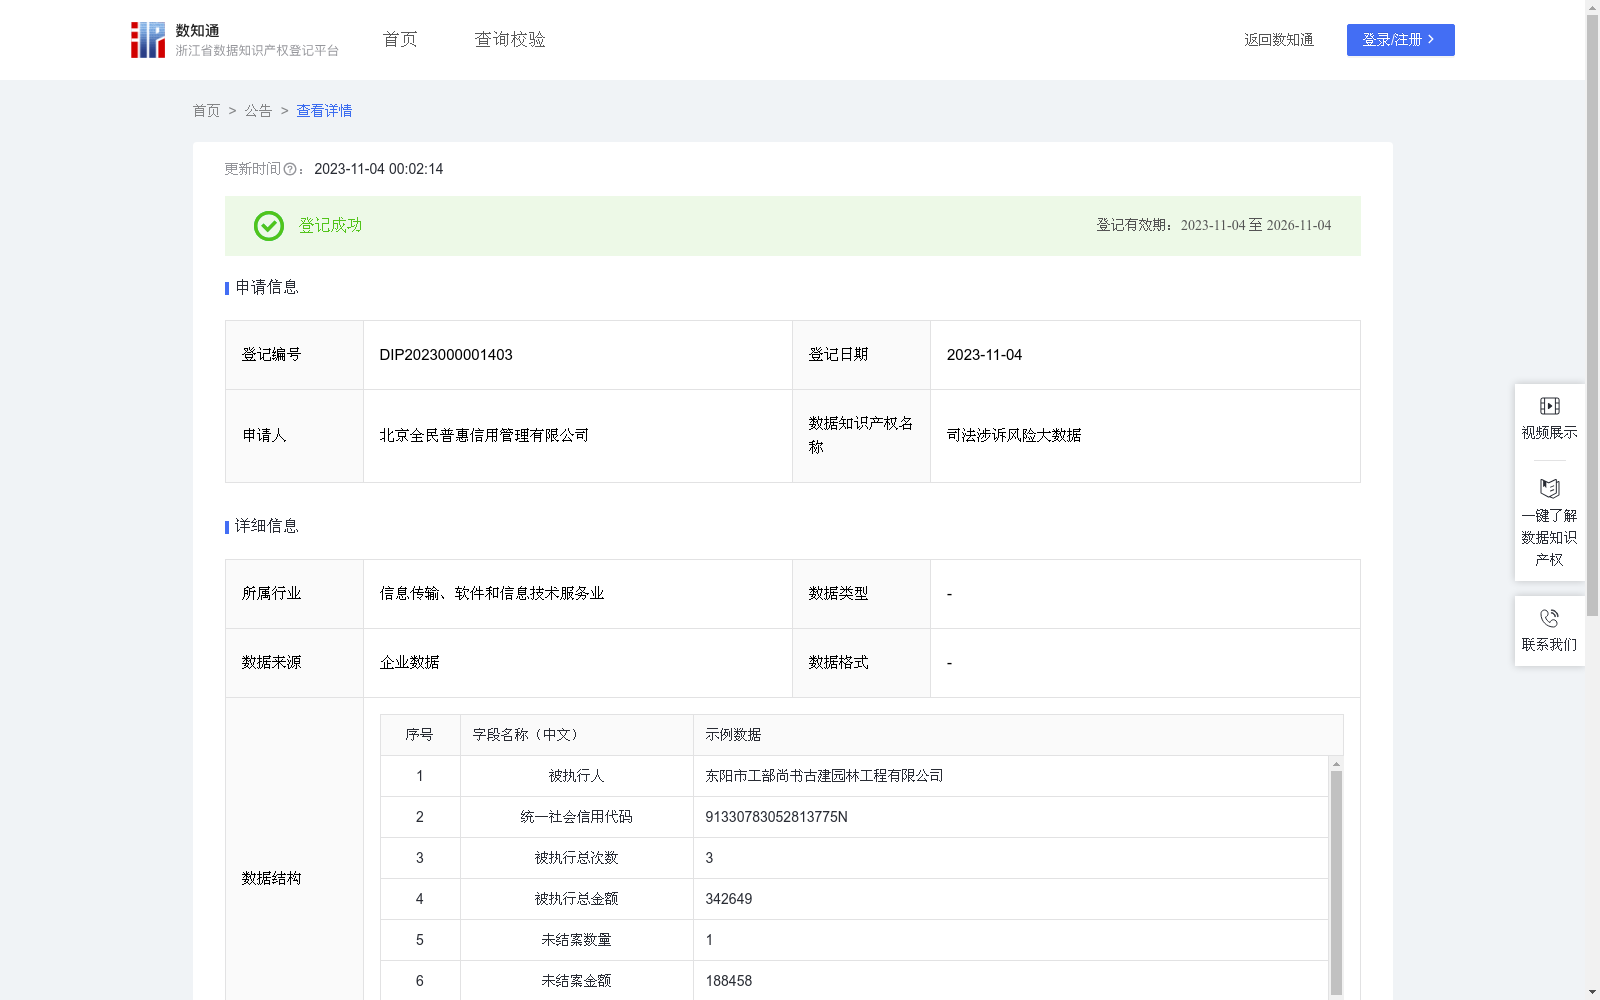Image resolution: width=1600 pixels, height=1000 pixels.
Task: Click field name 被执行人
Action: coord(577,776)
